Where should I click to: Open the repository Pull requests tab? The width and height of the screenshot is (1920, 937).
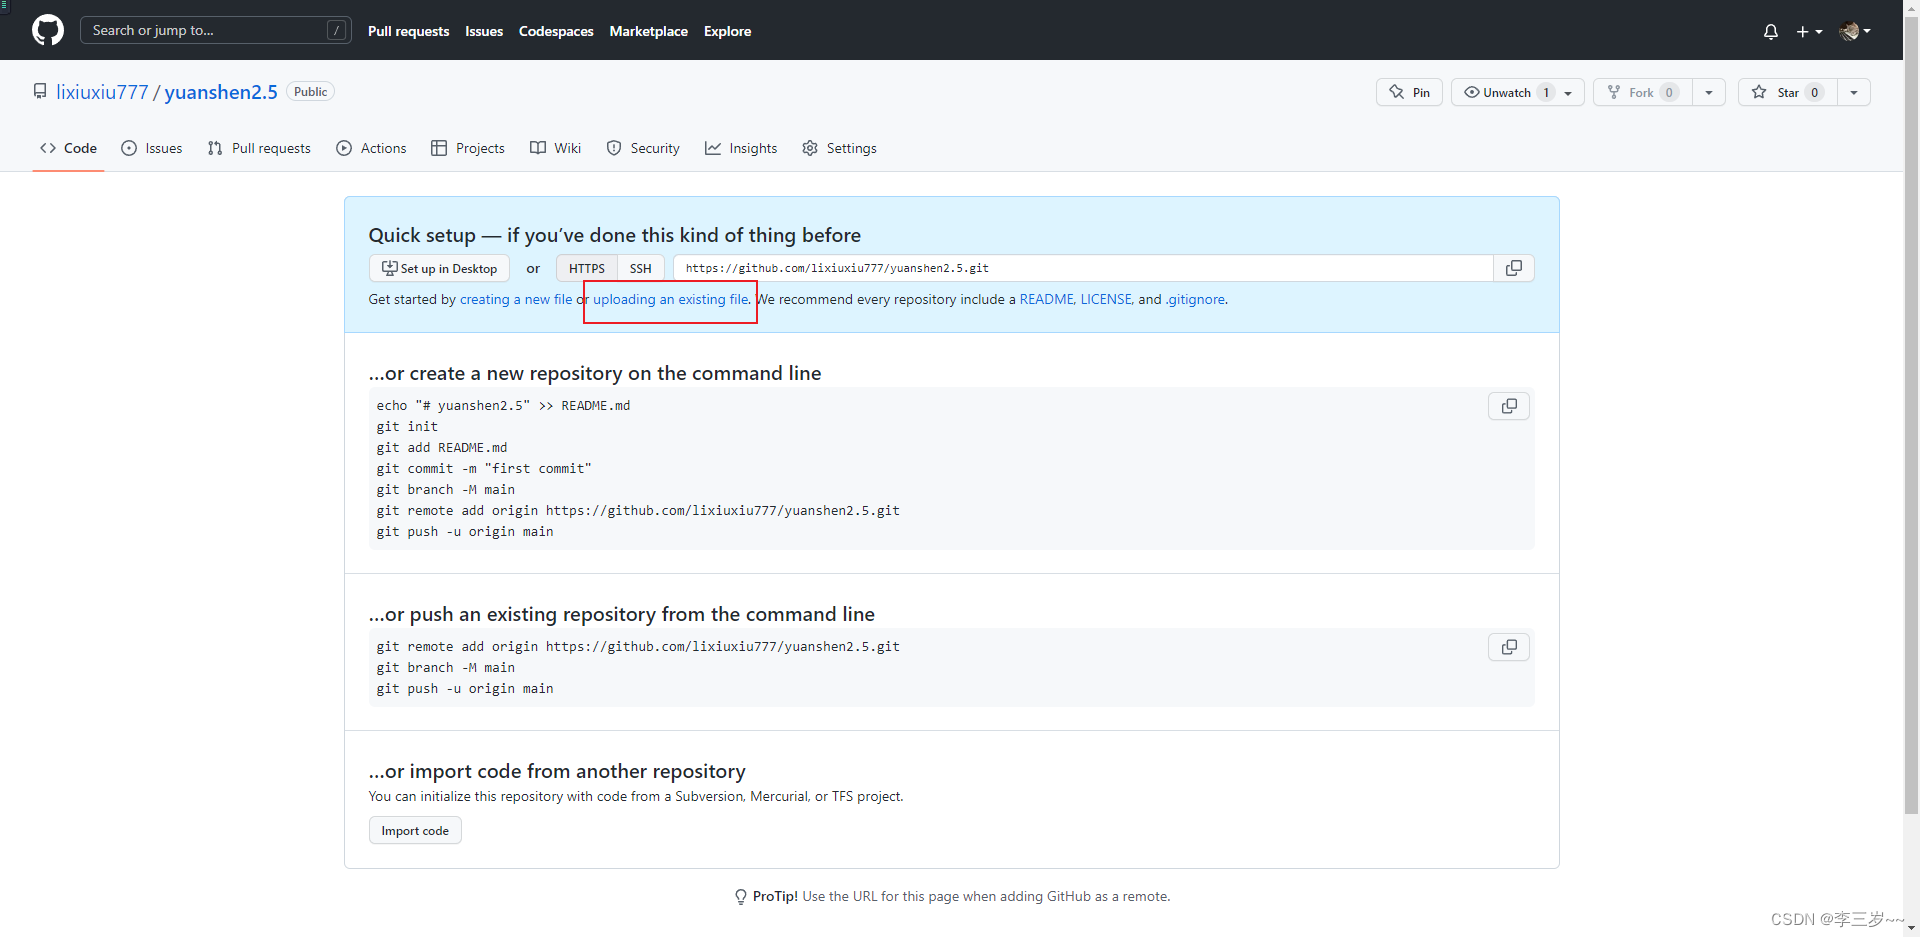coord(259,148)
